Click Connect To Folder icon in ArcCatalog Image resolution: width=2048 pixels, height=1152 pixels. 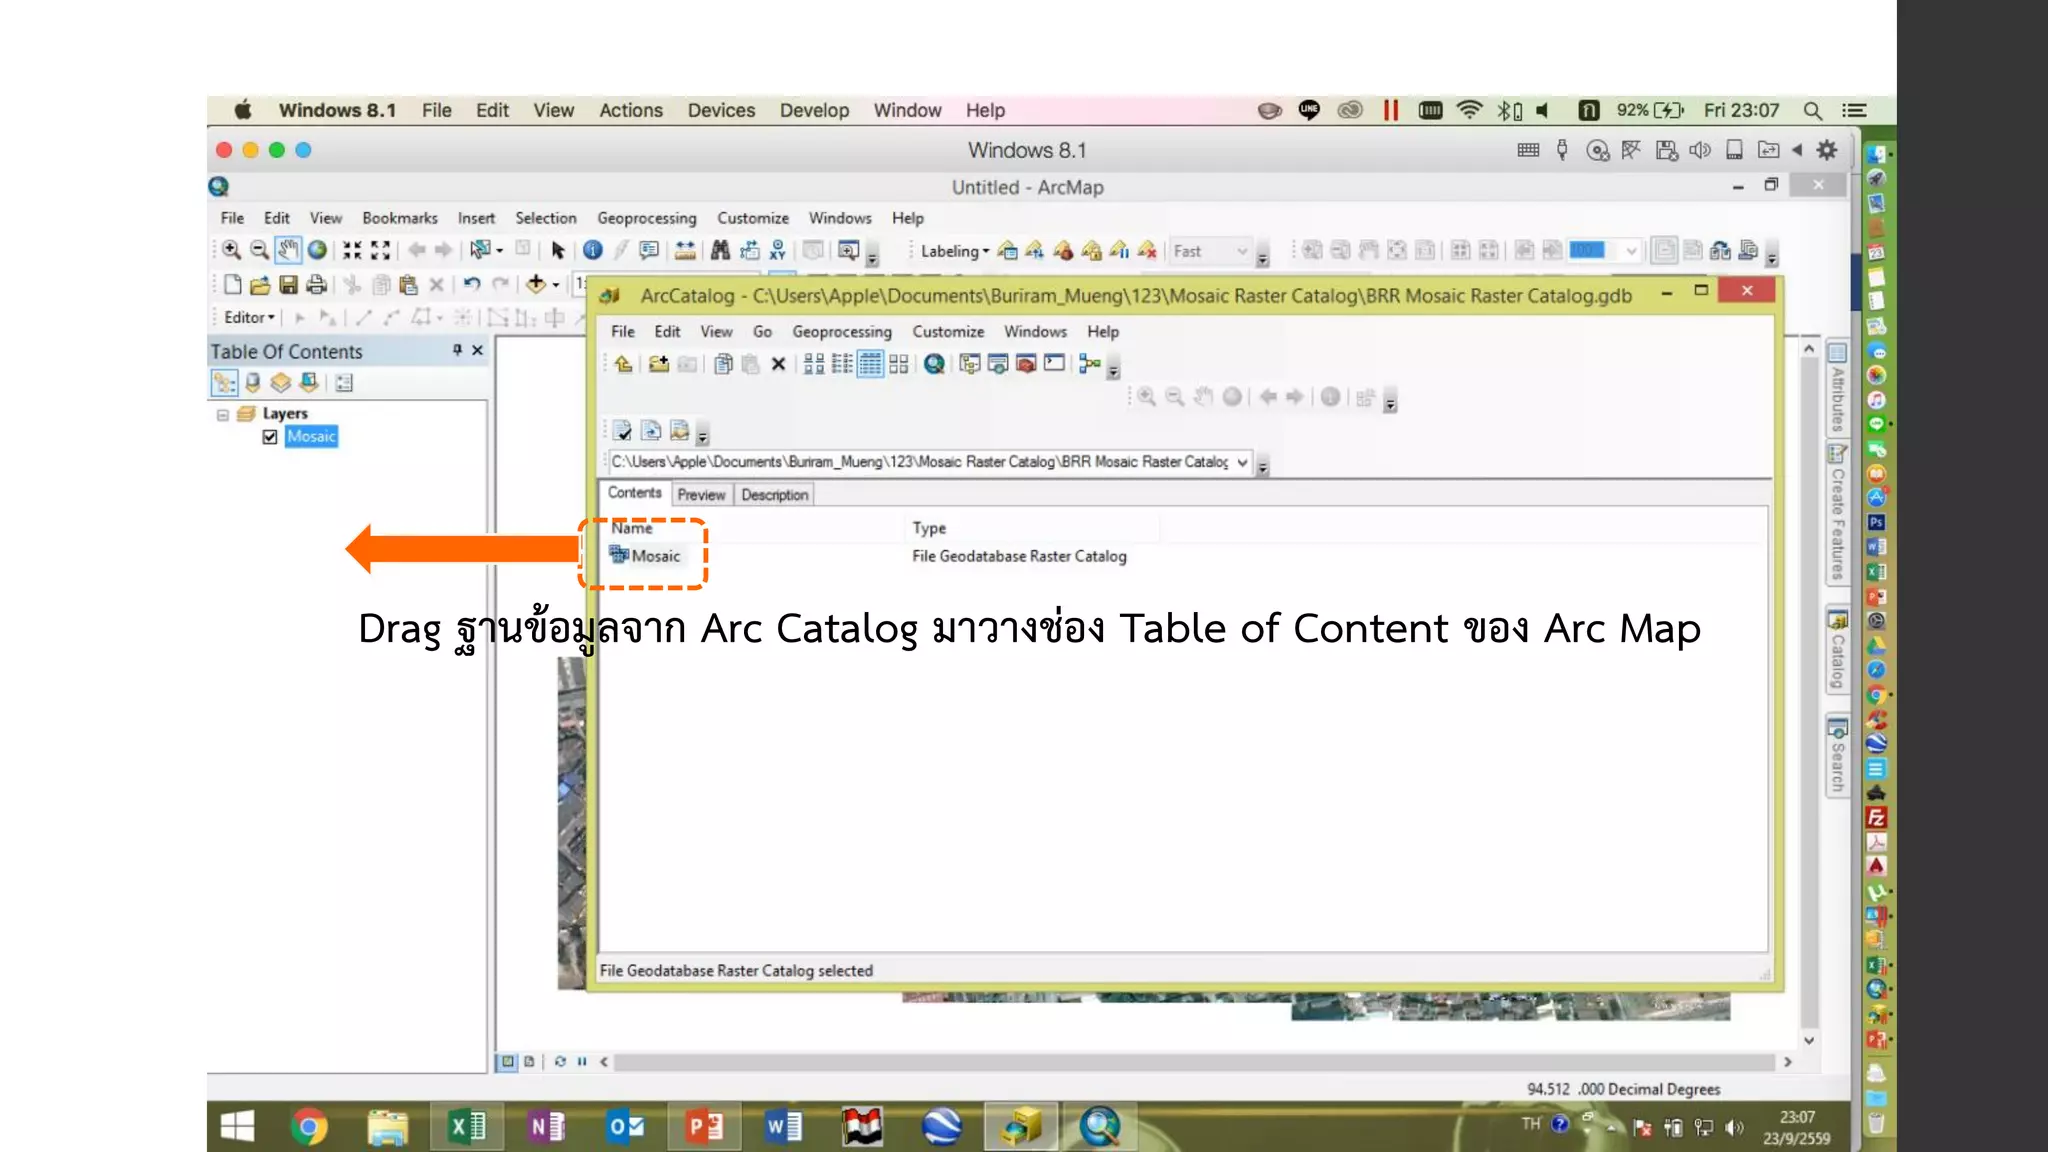(x=658, y=364)
